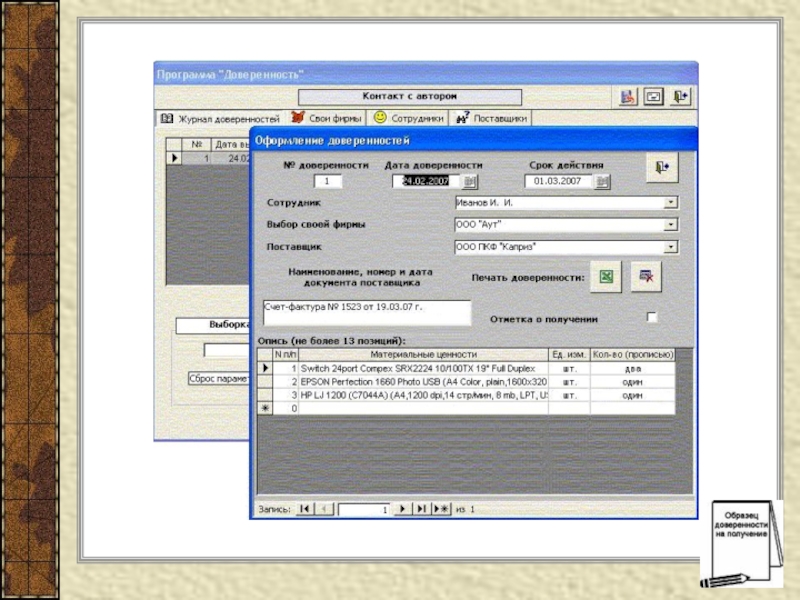The image size is (800, 600).
Task: Click the red document icon in main toolbar
Action: point(628,96)
